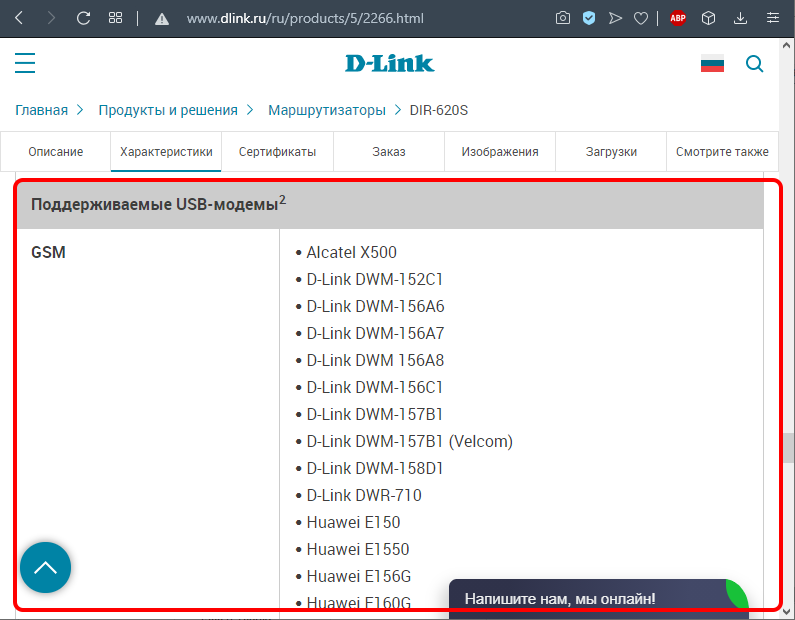This screenshot has height=620, width=795.
Task: Open site search magnifier
Action: point(754,63)
